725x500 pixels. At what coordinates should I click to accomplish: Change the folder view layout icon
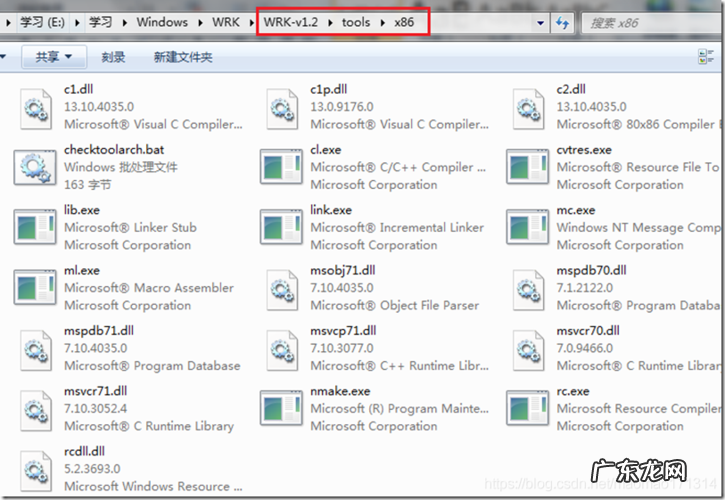(705, 57)
